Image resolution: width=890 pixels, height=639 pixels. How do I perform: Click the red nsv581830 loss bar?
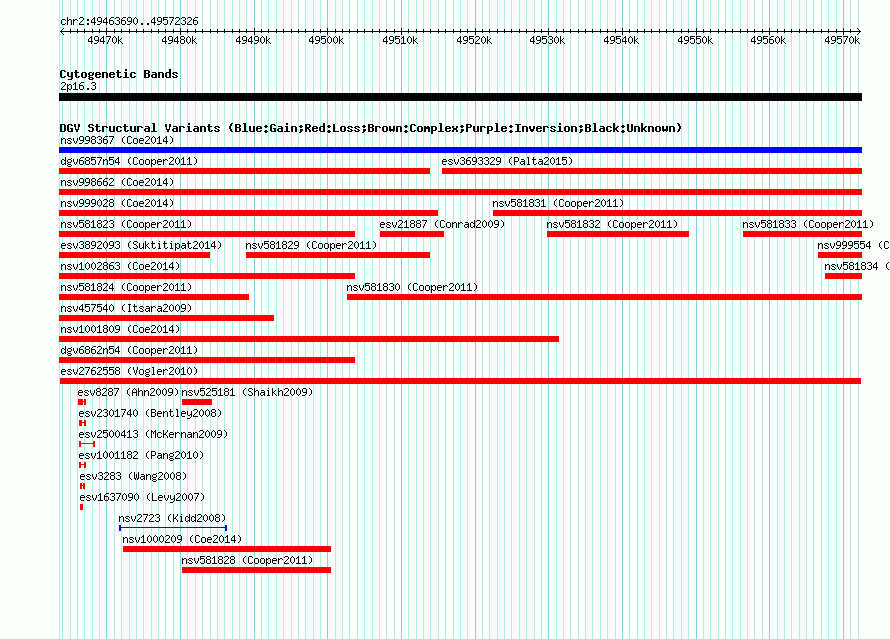(x=604, y=297)
